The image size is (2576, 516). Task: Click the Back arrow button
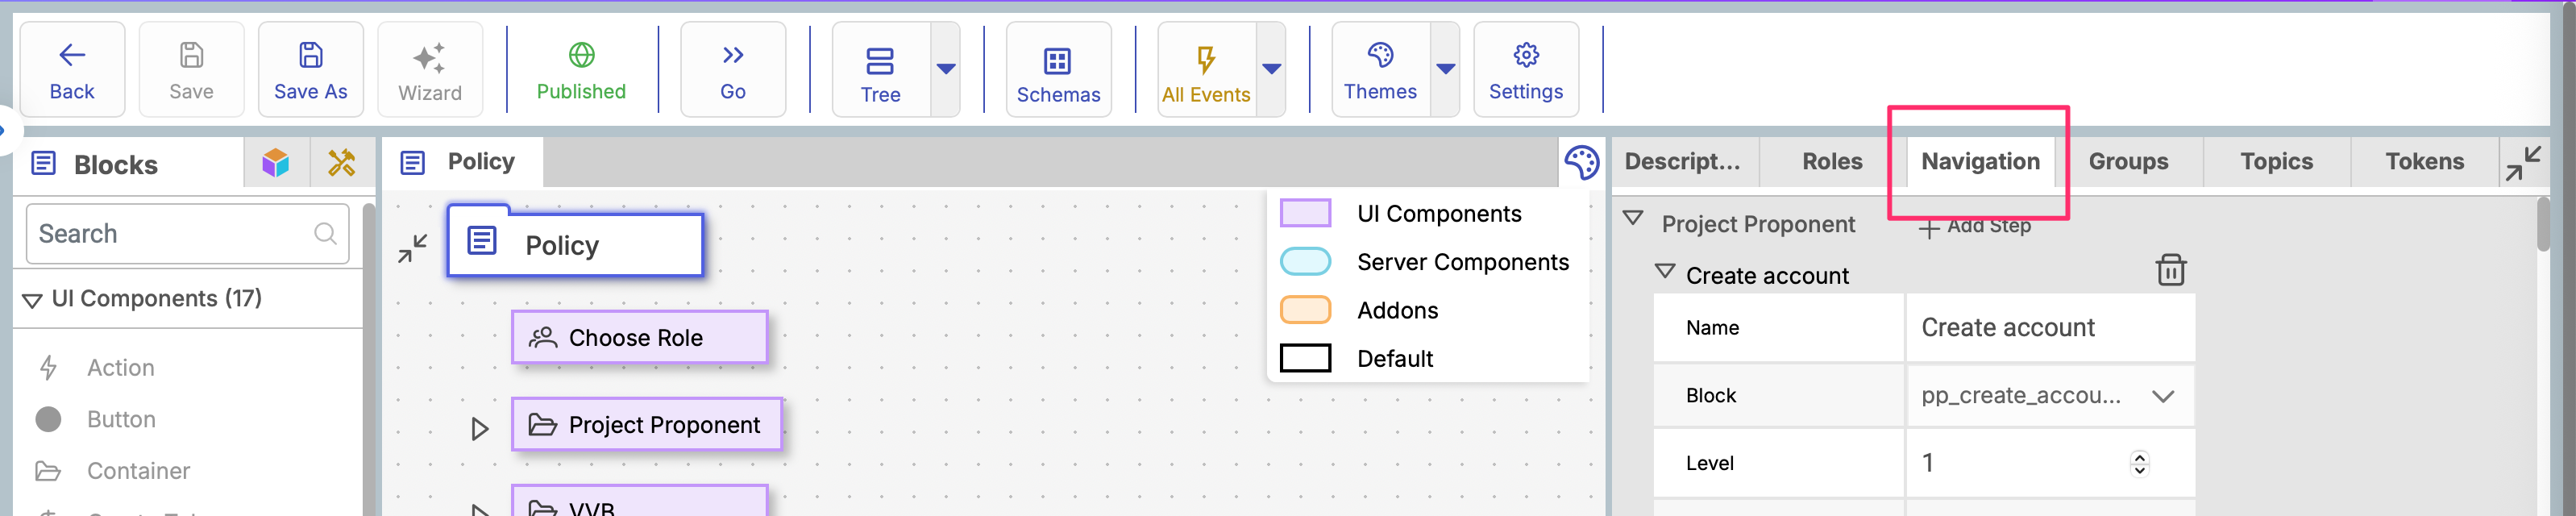click(x=72, y=70)
